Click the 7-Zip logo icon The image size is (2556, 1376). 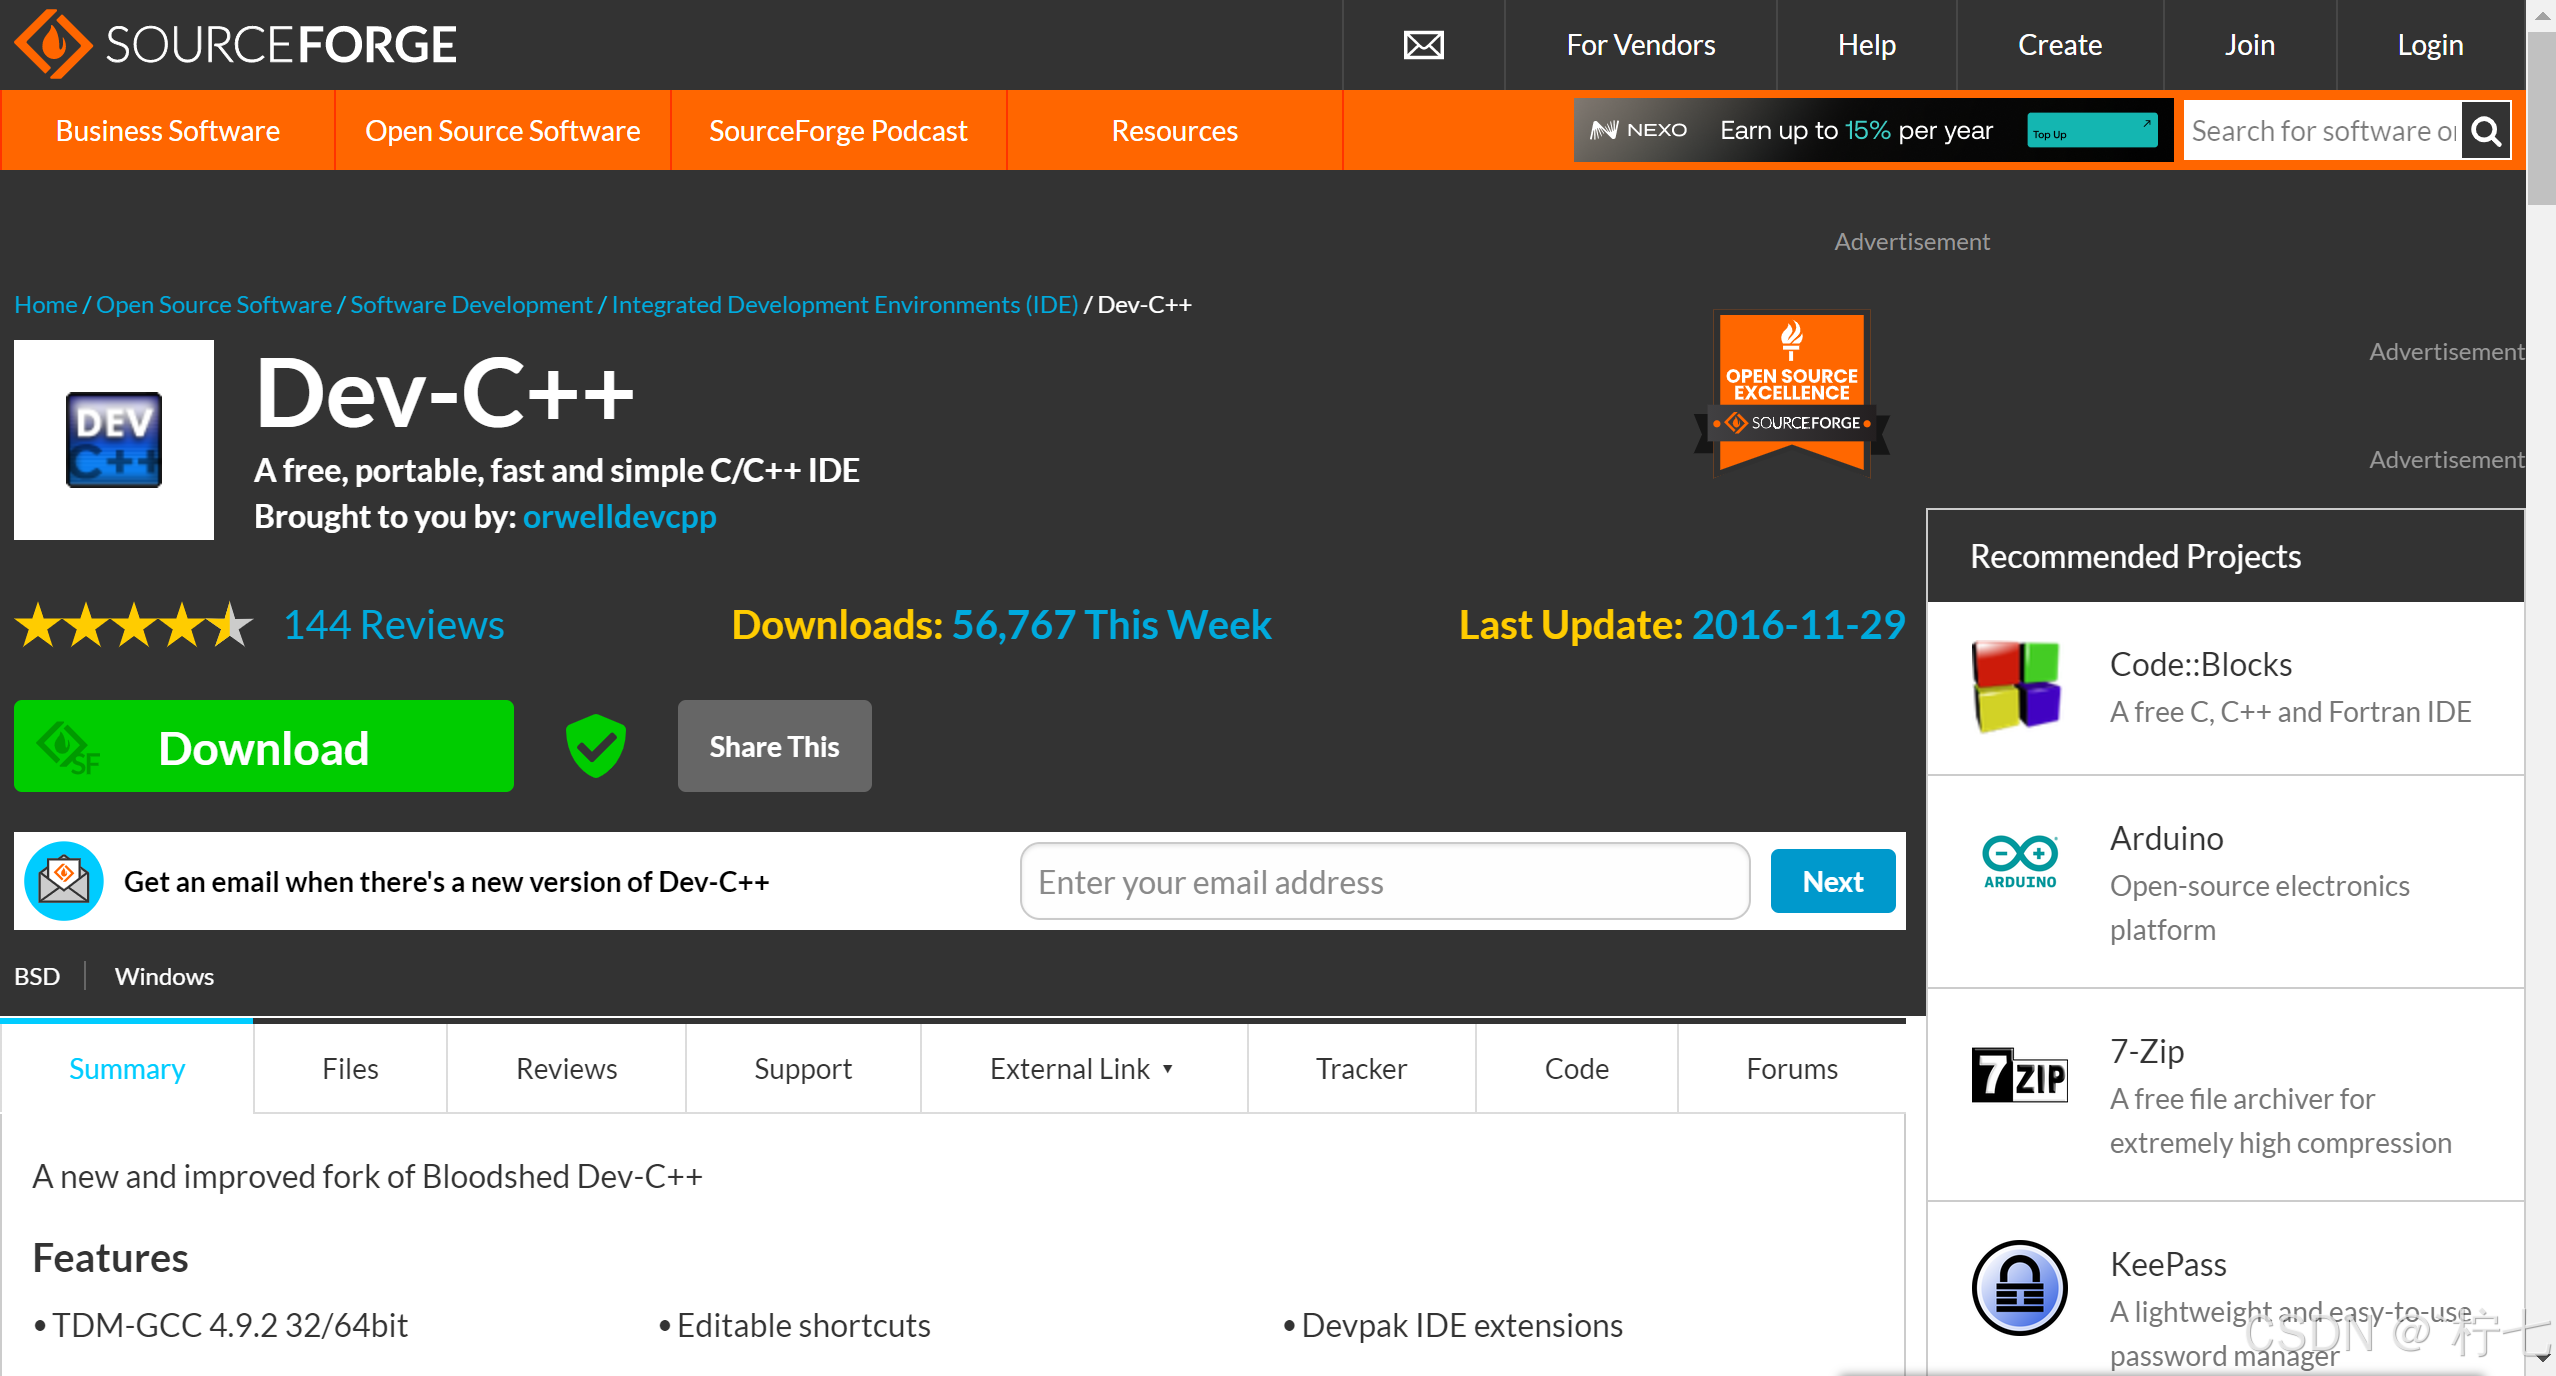(2019, 1075)
